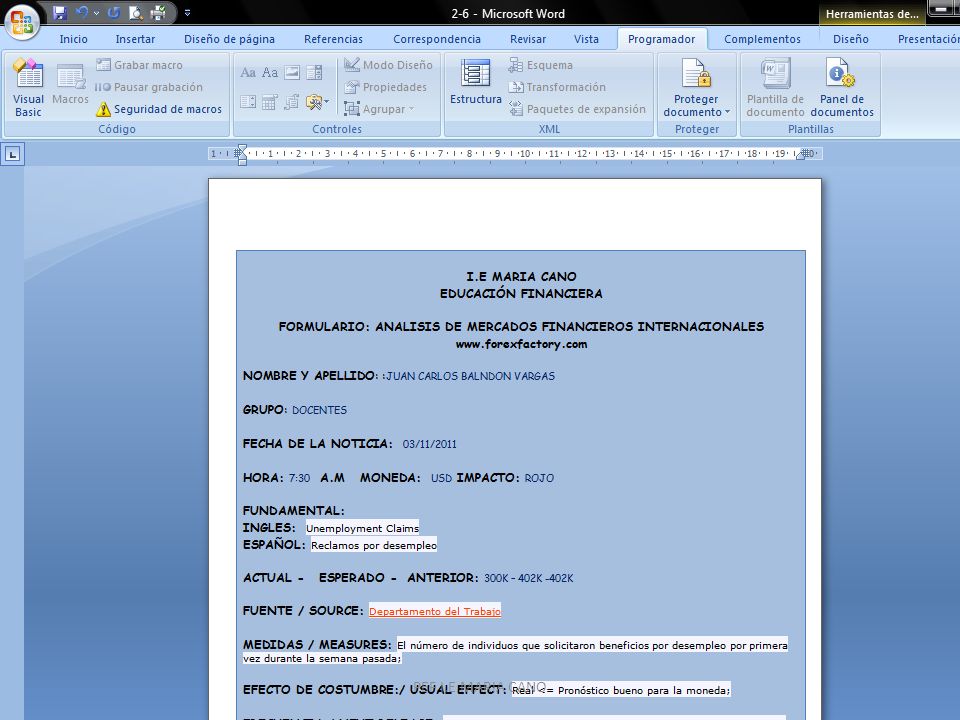The width and height of the screenshot is (960, 720).
Task: Open the Panel de documentos
Action: point(842,87)
